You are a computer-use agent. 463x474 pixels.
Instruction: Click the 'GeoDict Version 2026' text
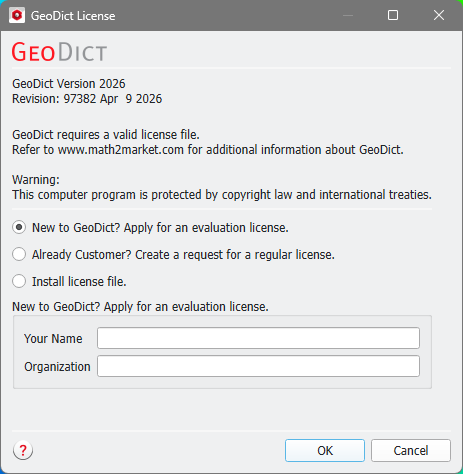point(69,84)
